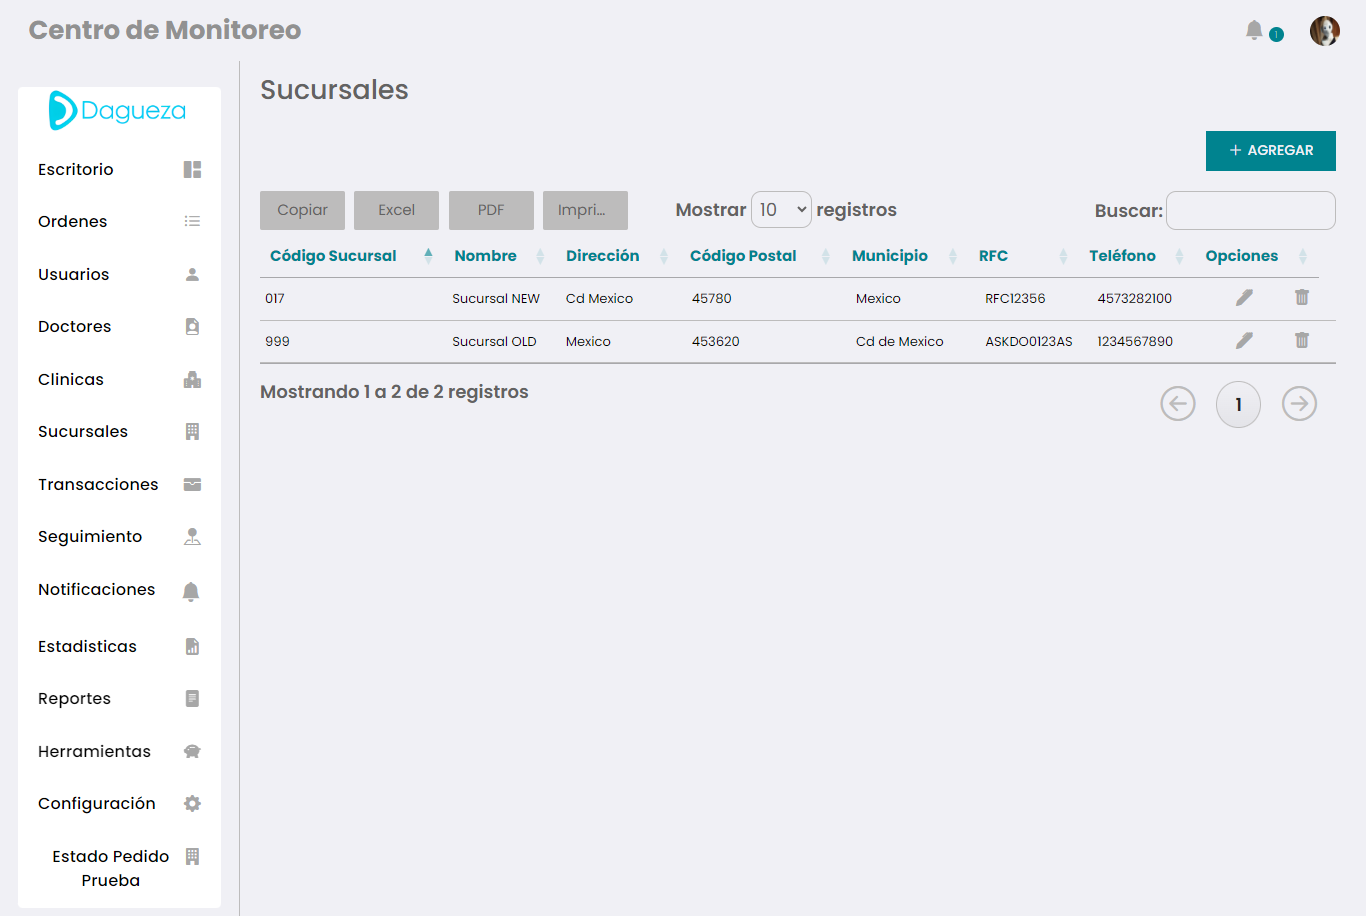Screen dimensions: 1366x916
Task: Switch to the Sucursales section
Action: pyautogui.click(x=83, y=431)
